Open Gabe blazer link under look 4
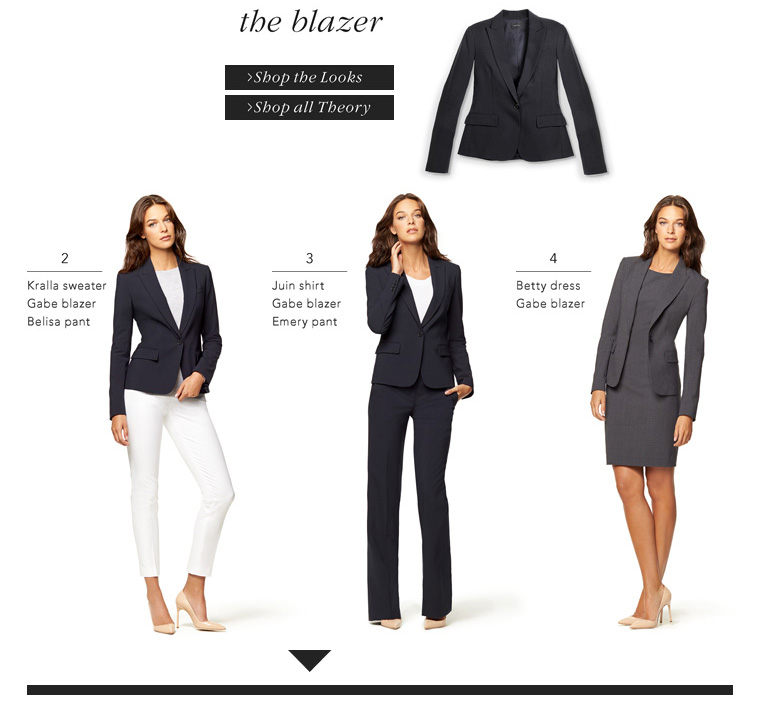760x702 pixels. click(x=551, y=303)
